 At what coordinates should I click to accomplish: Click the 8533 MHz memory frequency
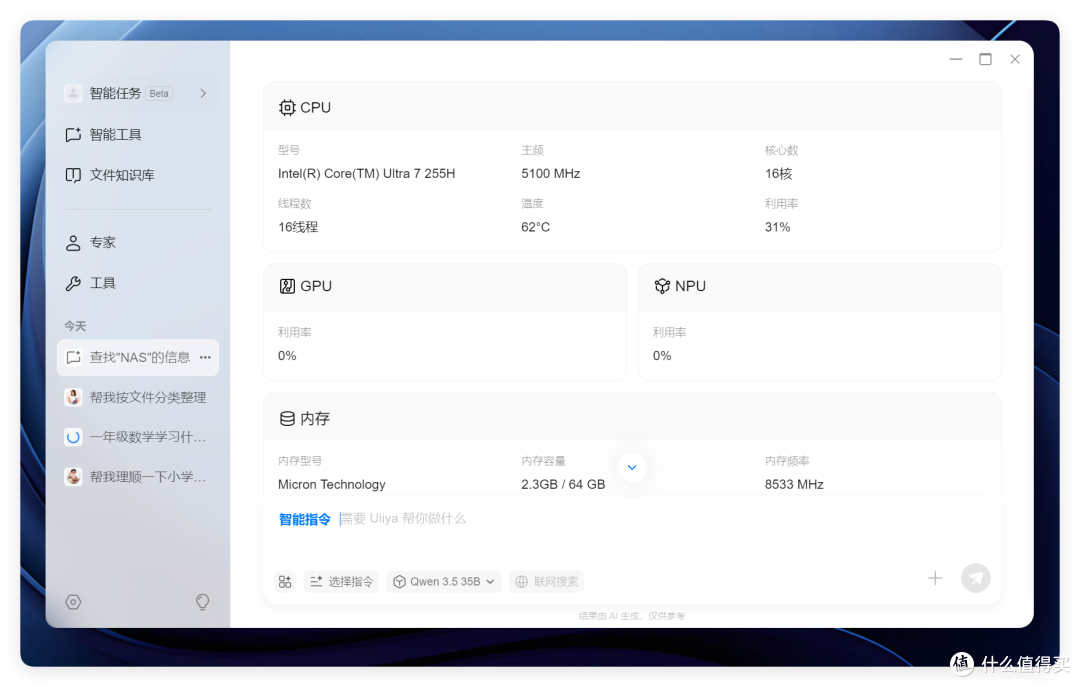793,484
